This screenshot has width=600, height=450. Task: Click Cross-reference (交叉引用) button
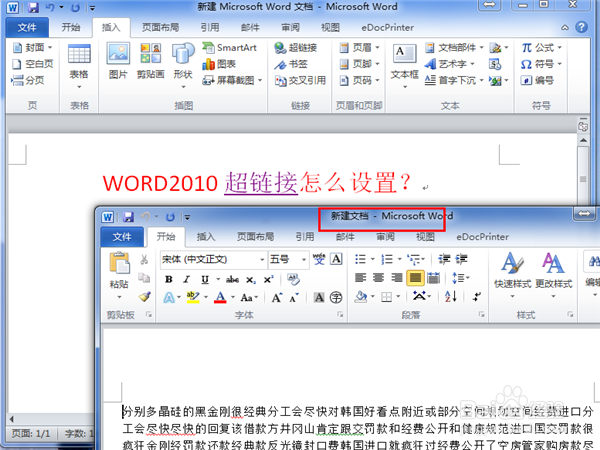(x=300, y=80)
